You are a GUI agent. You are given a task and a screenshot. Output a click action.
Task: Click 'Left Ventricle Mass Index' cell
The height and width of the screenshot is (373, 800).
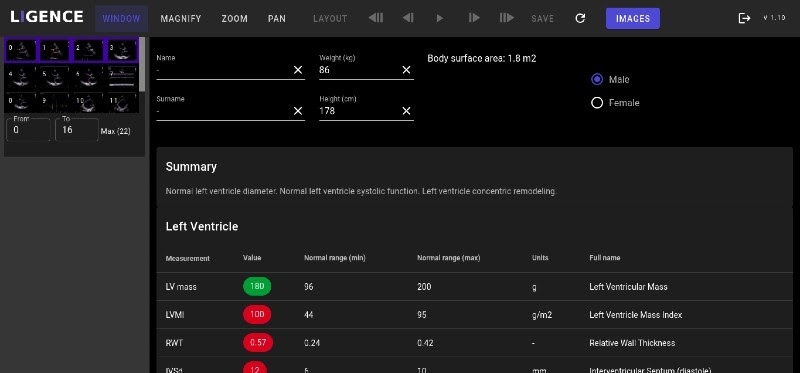635,315
